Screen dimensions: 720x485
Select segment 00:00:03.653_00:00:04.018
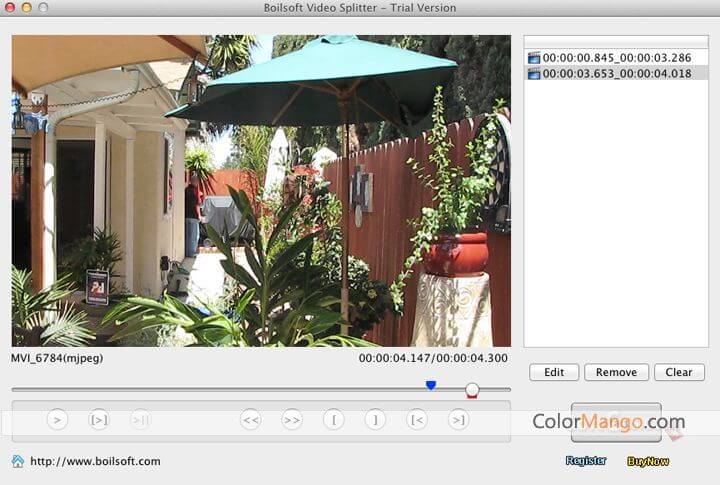click(616, 73)
